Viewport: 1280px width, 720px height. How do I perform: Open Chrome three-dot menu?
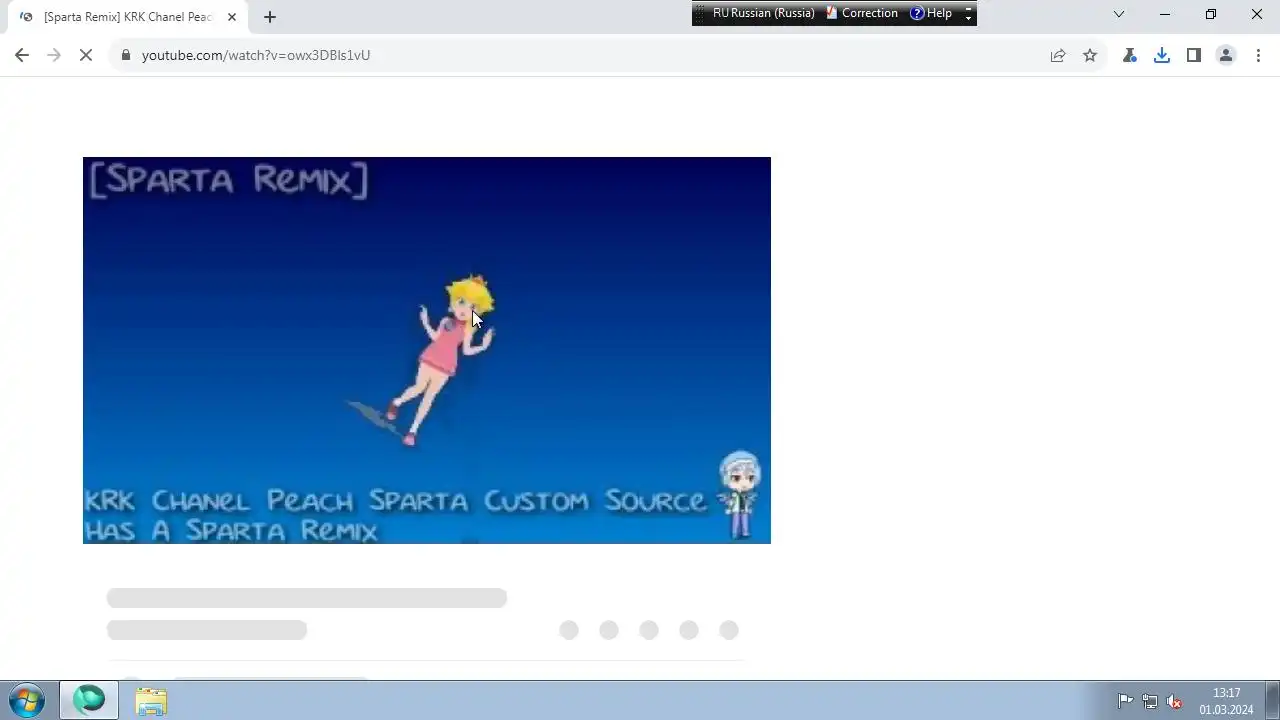coord(1258,55)
